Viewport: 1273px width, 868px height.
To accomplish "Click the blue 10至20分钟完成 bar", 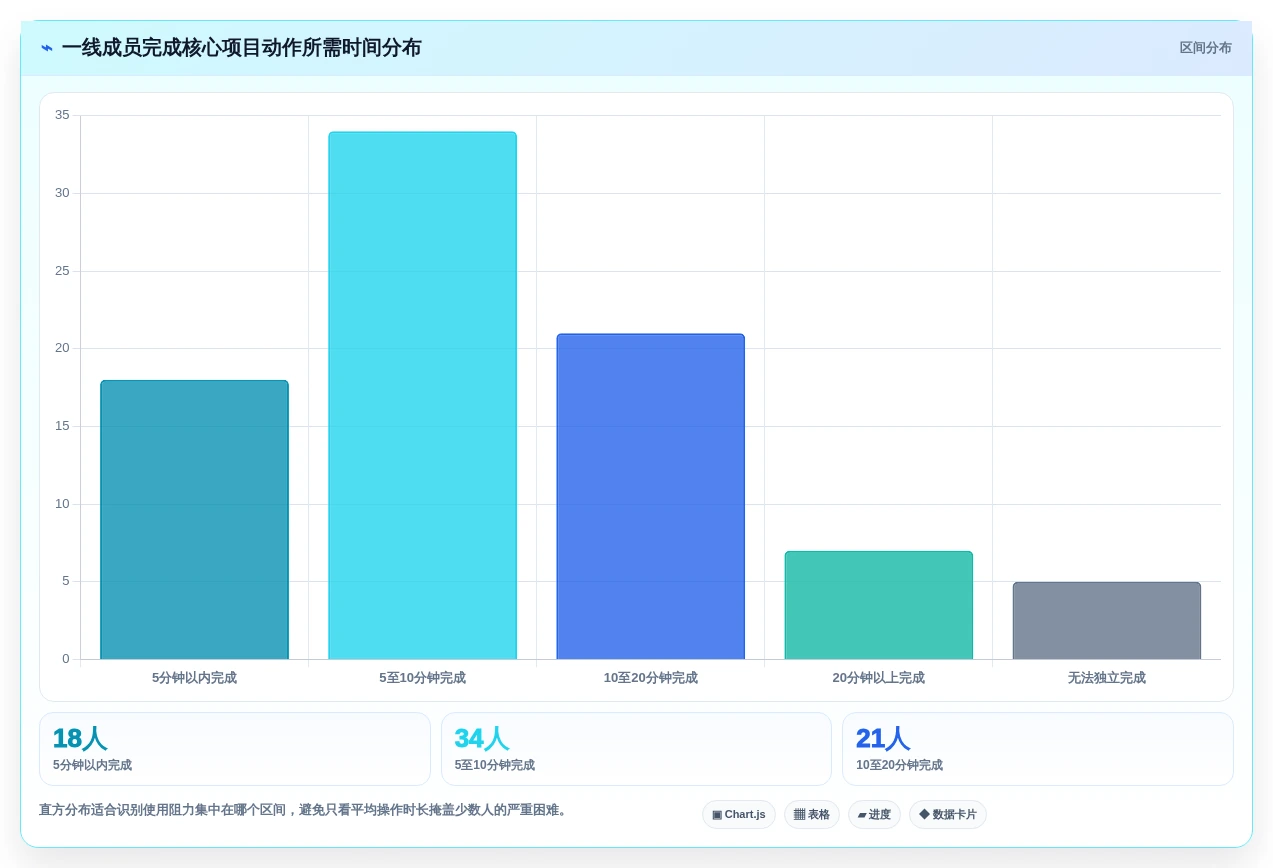I will pos(650,497).
